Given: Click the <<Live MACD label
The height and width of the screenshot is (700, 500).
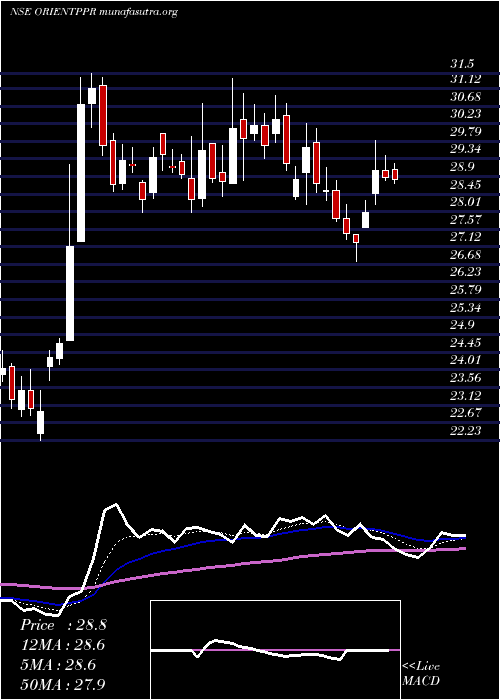Looking at the screenshot, I should 421,674.
